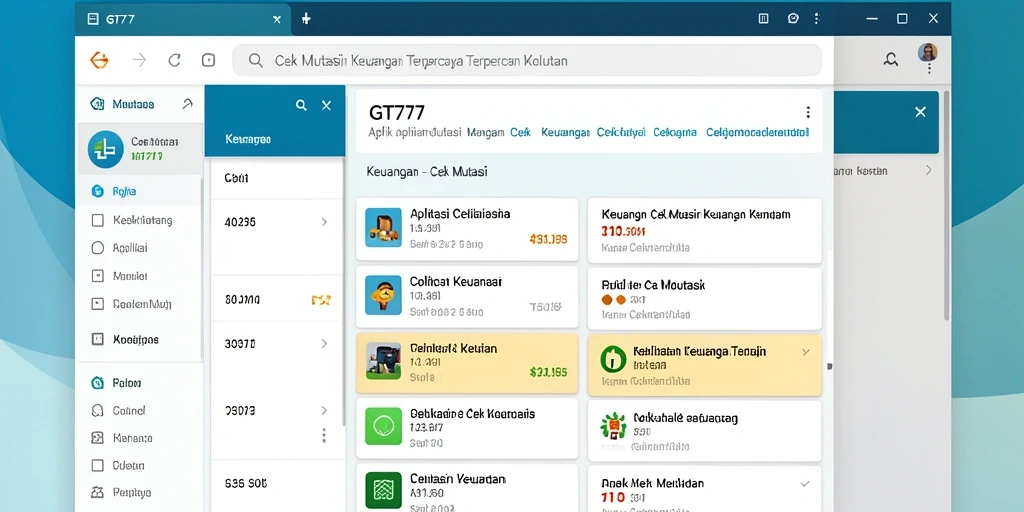
Task: Open the Colficat Keuanaar app icon
Action: click(x=383, y=295)
